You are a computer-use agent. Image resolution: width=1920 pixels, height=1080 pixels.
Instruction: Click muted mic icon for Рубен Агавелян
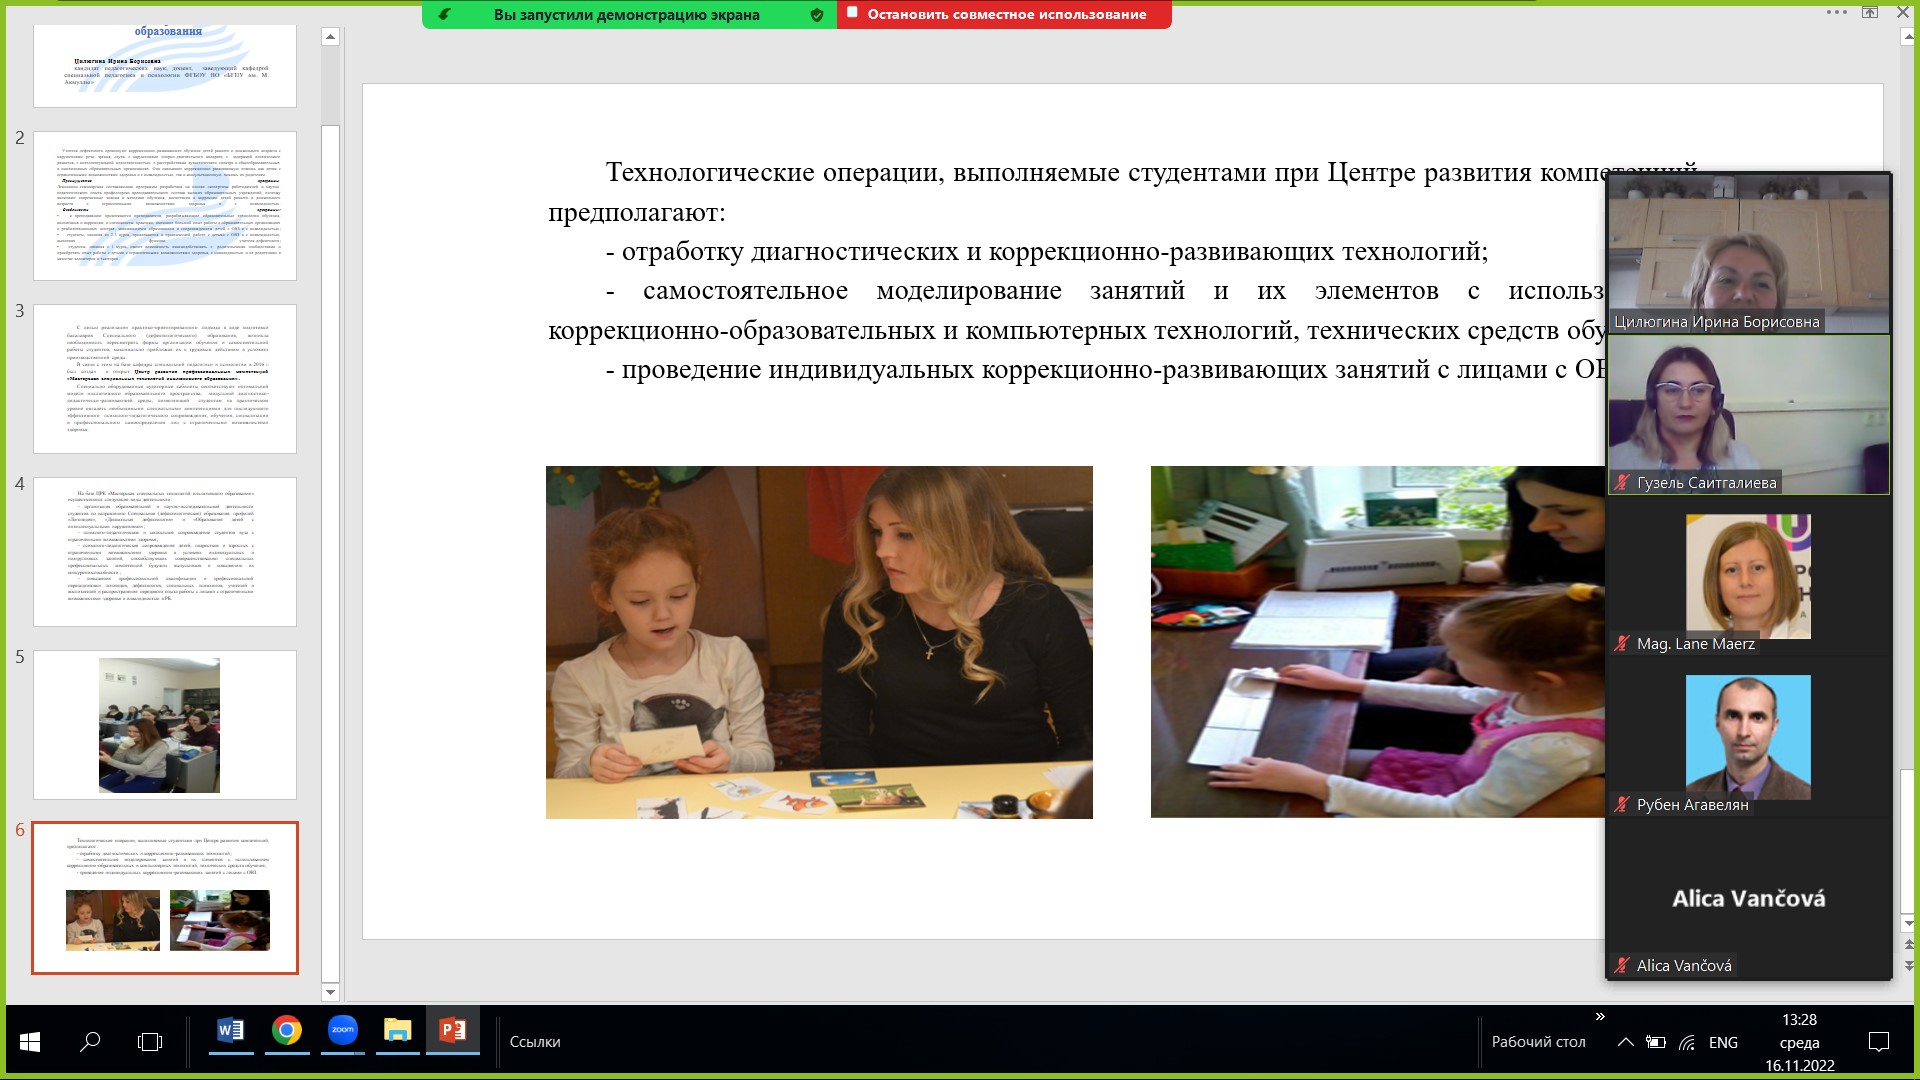click(x=1622, y=805)
